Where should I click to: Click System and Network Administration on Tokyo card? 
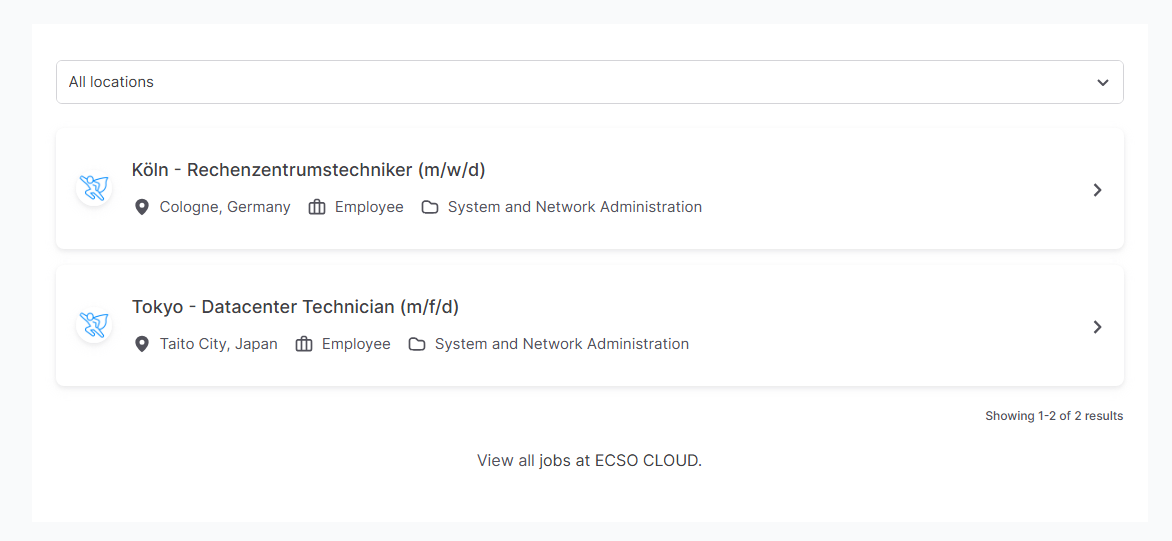click(x=561, y=344)
